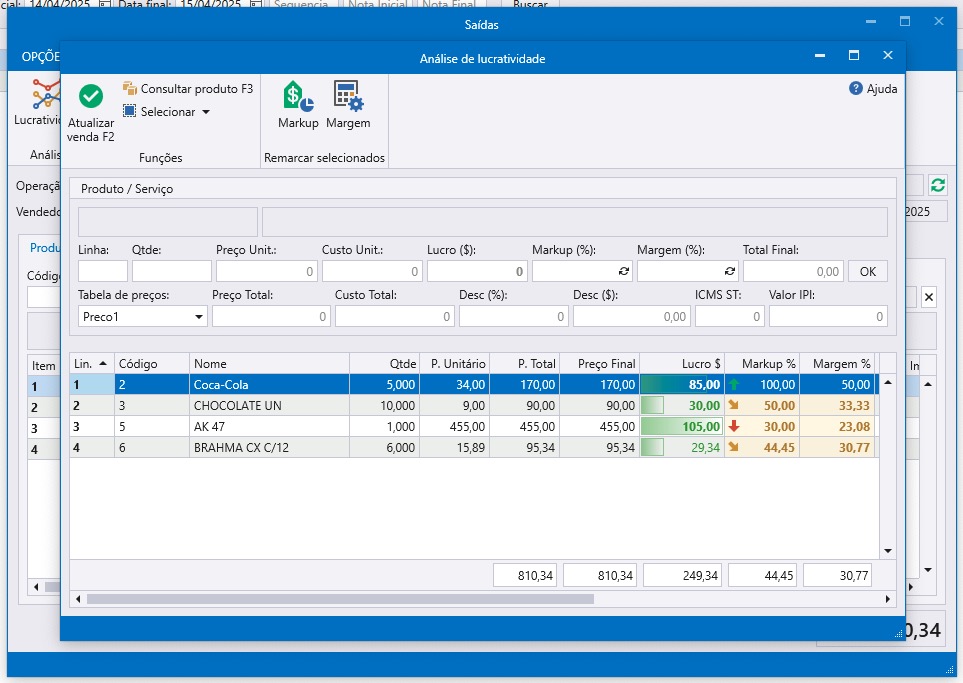Refresh the Margem (%) field
This screenshot has width=963, height=683.
[730, 271]
